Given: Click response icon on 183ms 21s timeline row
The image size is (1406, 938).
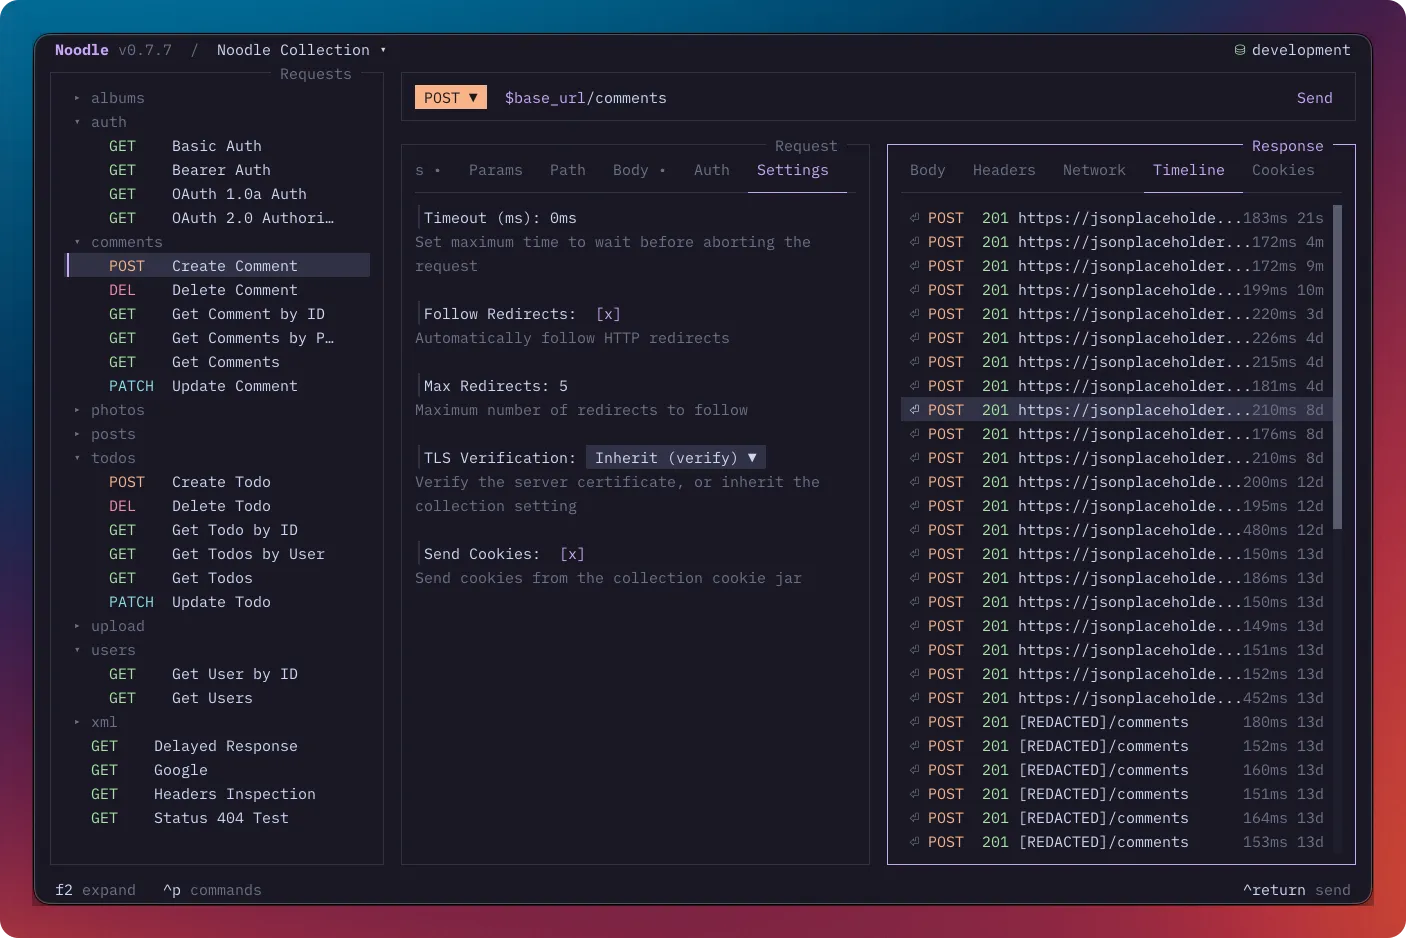Looking at the screenshot, I should [x=915, y=218].
